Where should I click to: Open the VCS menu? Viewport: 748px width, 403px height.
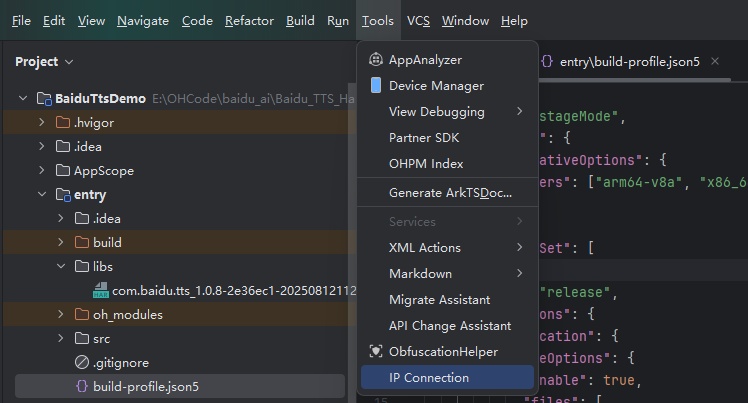(x=418, y=21)
